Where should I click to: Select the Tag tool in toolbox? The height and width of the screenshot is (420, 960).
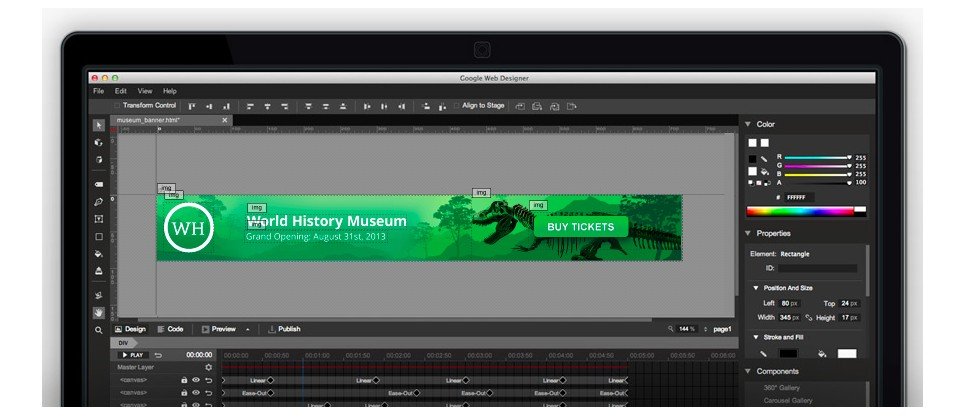tap(98, 185)
